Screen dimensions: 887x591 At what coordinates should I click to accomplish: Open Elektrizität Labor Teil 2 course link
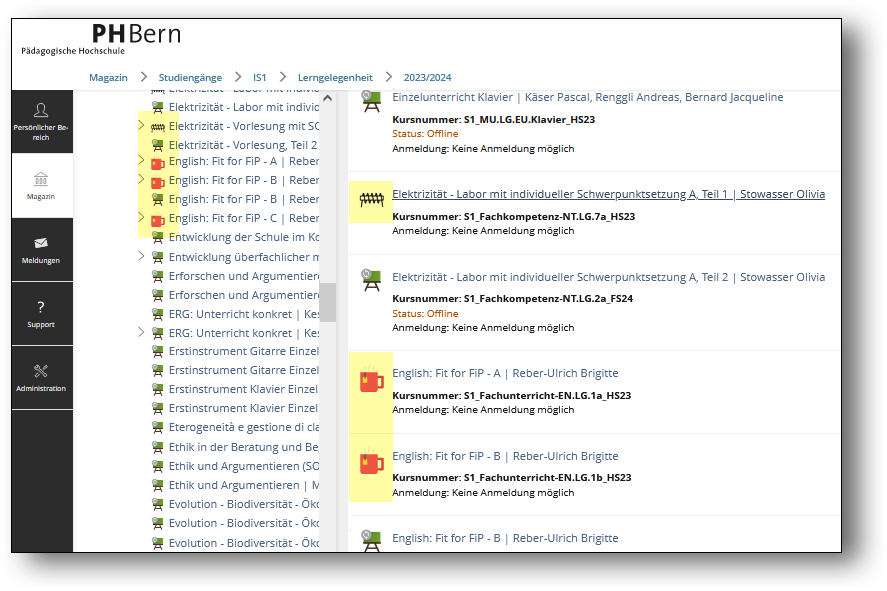pyautogui.click(x=608, y=277)
